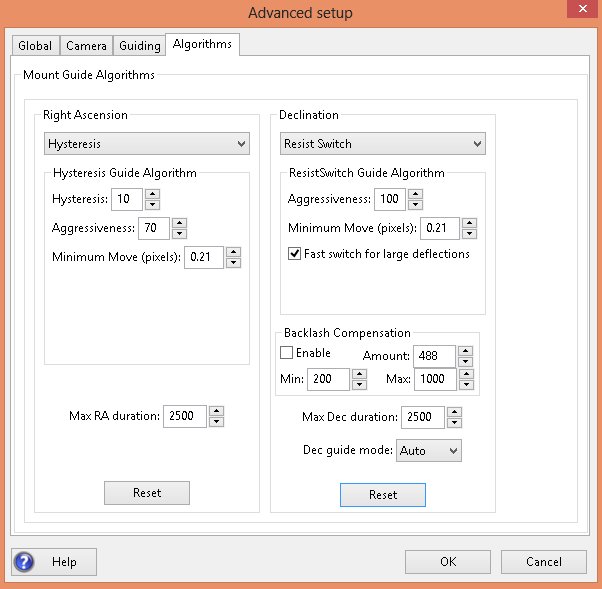The height and width of the screenshot is (589, 602).
Task: Increase Max Dec duration with up arrow
Action: (455, 412)
